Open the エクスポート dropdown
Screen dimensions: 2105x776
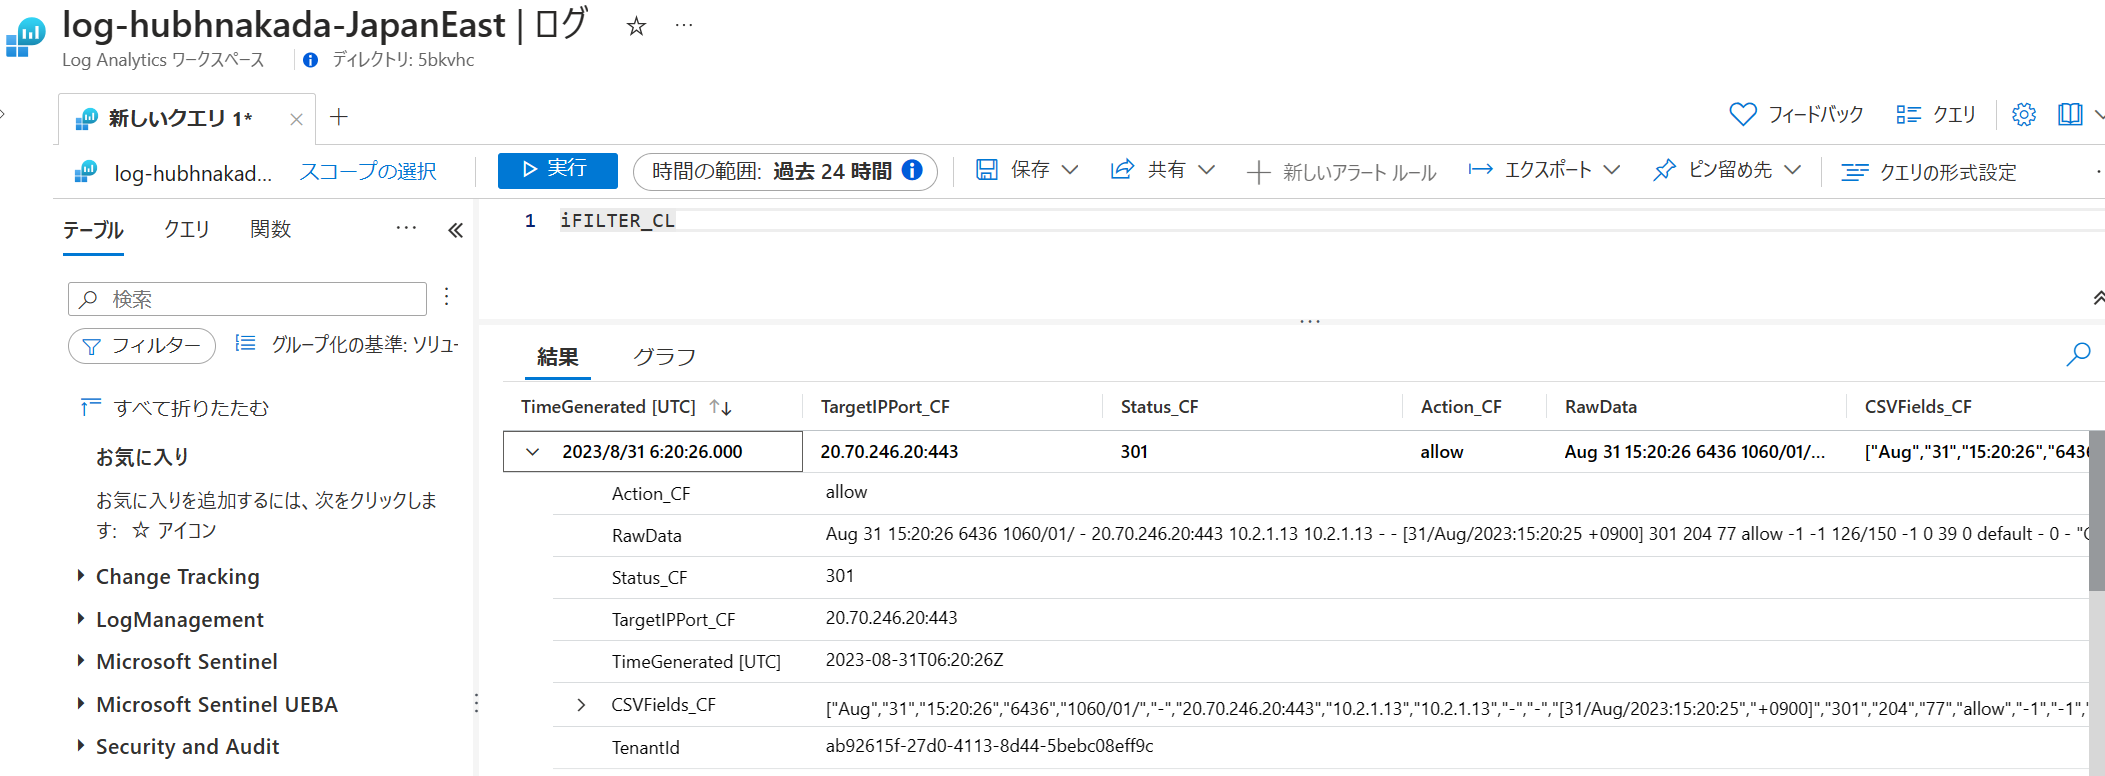pos(1544,170)
